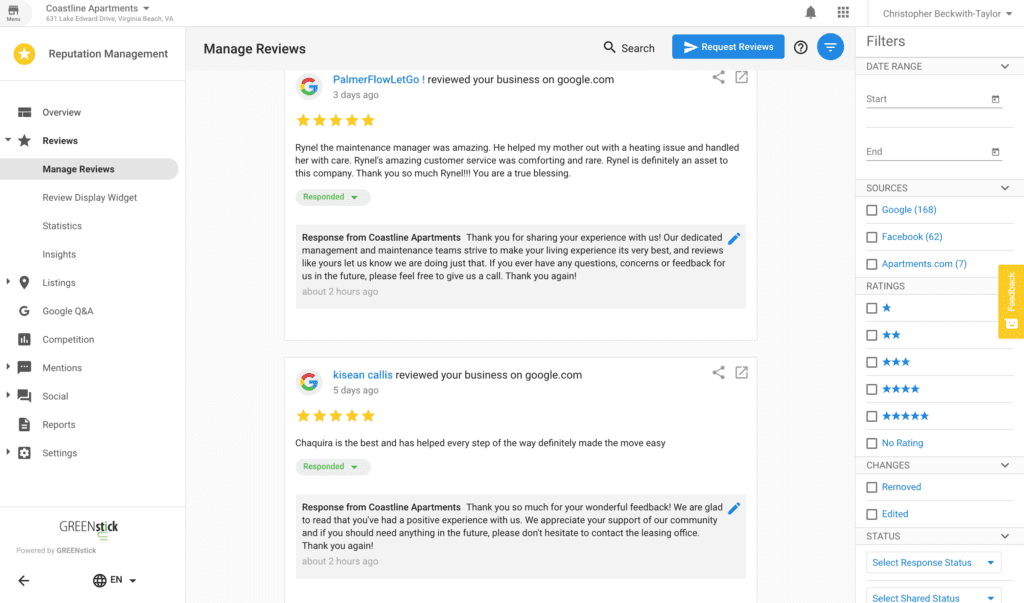Toggle the blue filter icon button
This screenshot has height=603, width=1024.
click(830, 47)
